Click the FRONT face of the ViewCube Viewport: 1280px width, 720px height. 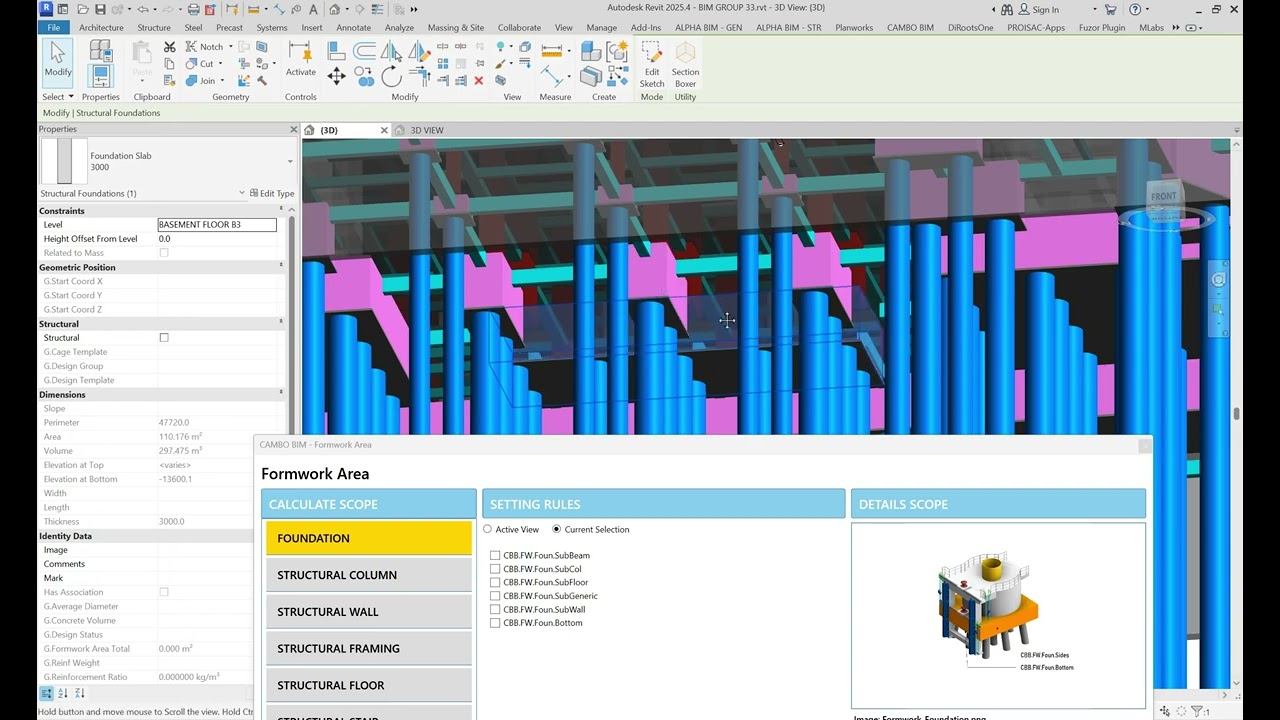1163,196
